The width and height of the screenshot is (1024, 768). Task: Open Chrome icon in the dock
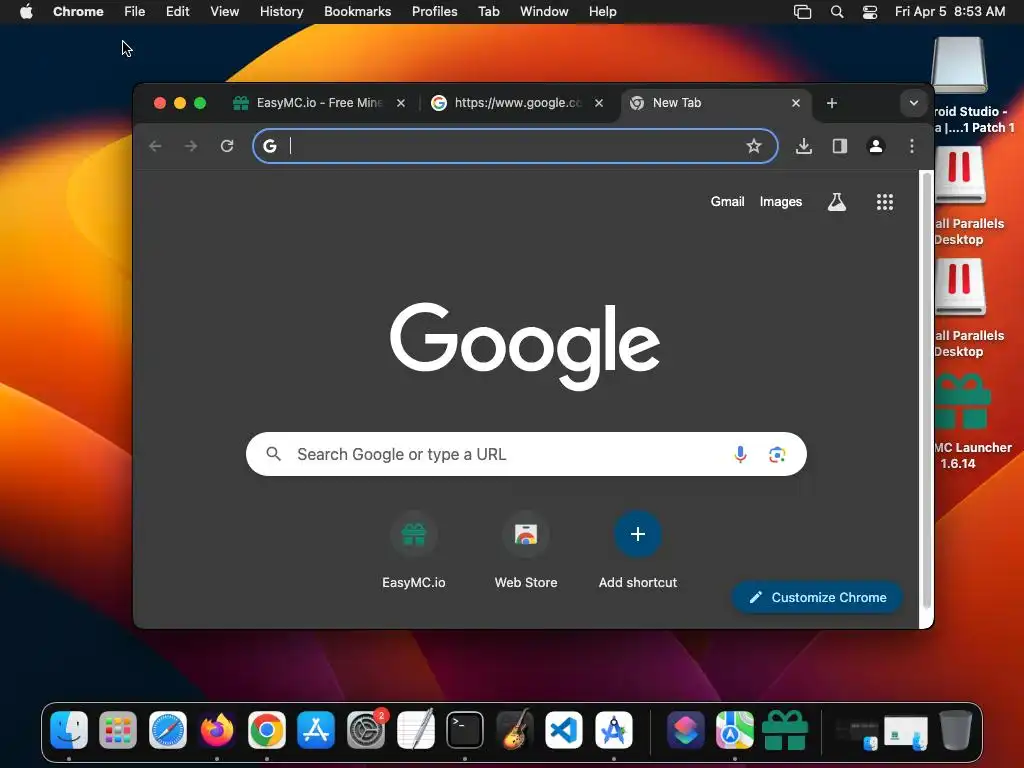[266, 729]
